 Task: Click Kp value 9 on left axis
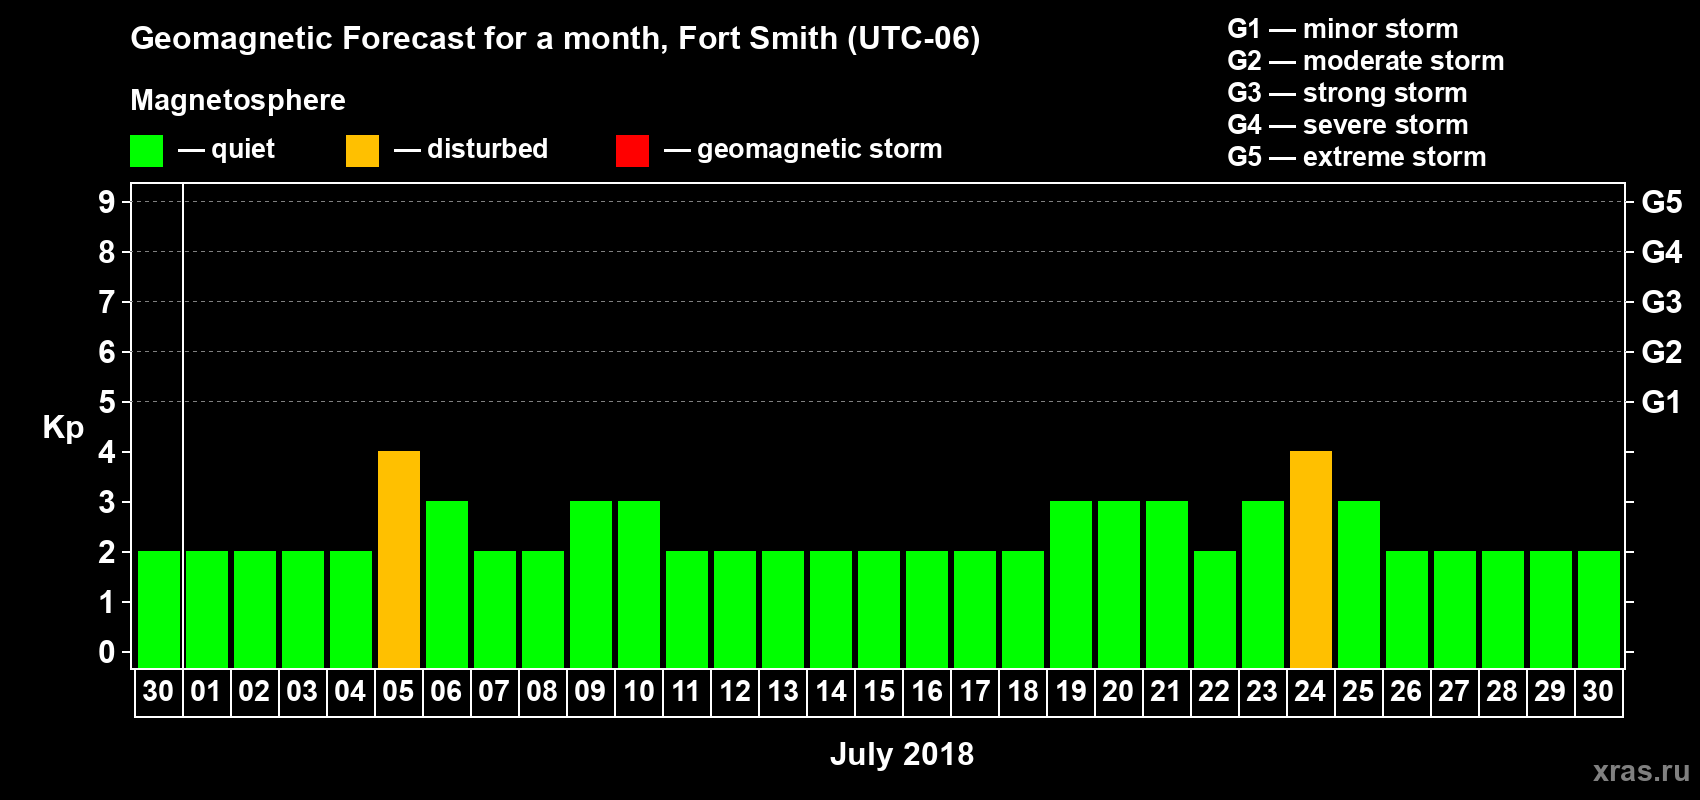107,202
